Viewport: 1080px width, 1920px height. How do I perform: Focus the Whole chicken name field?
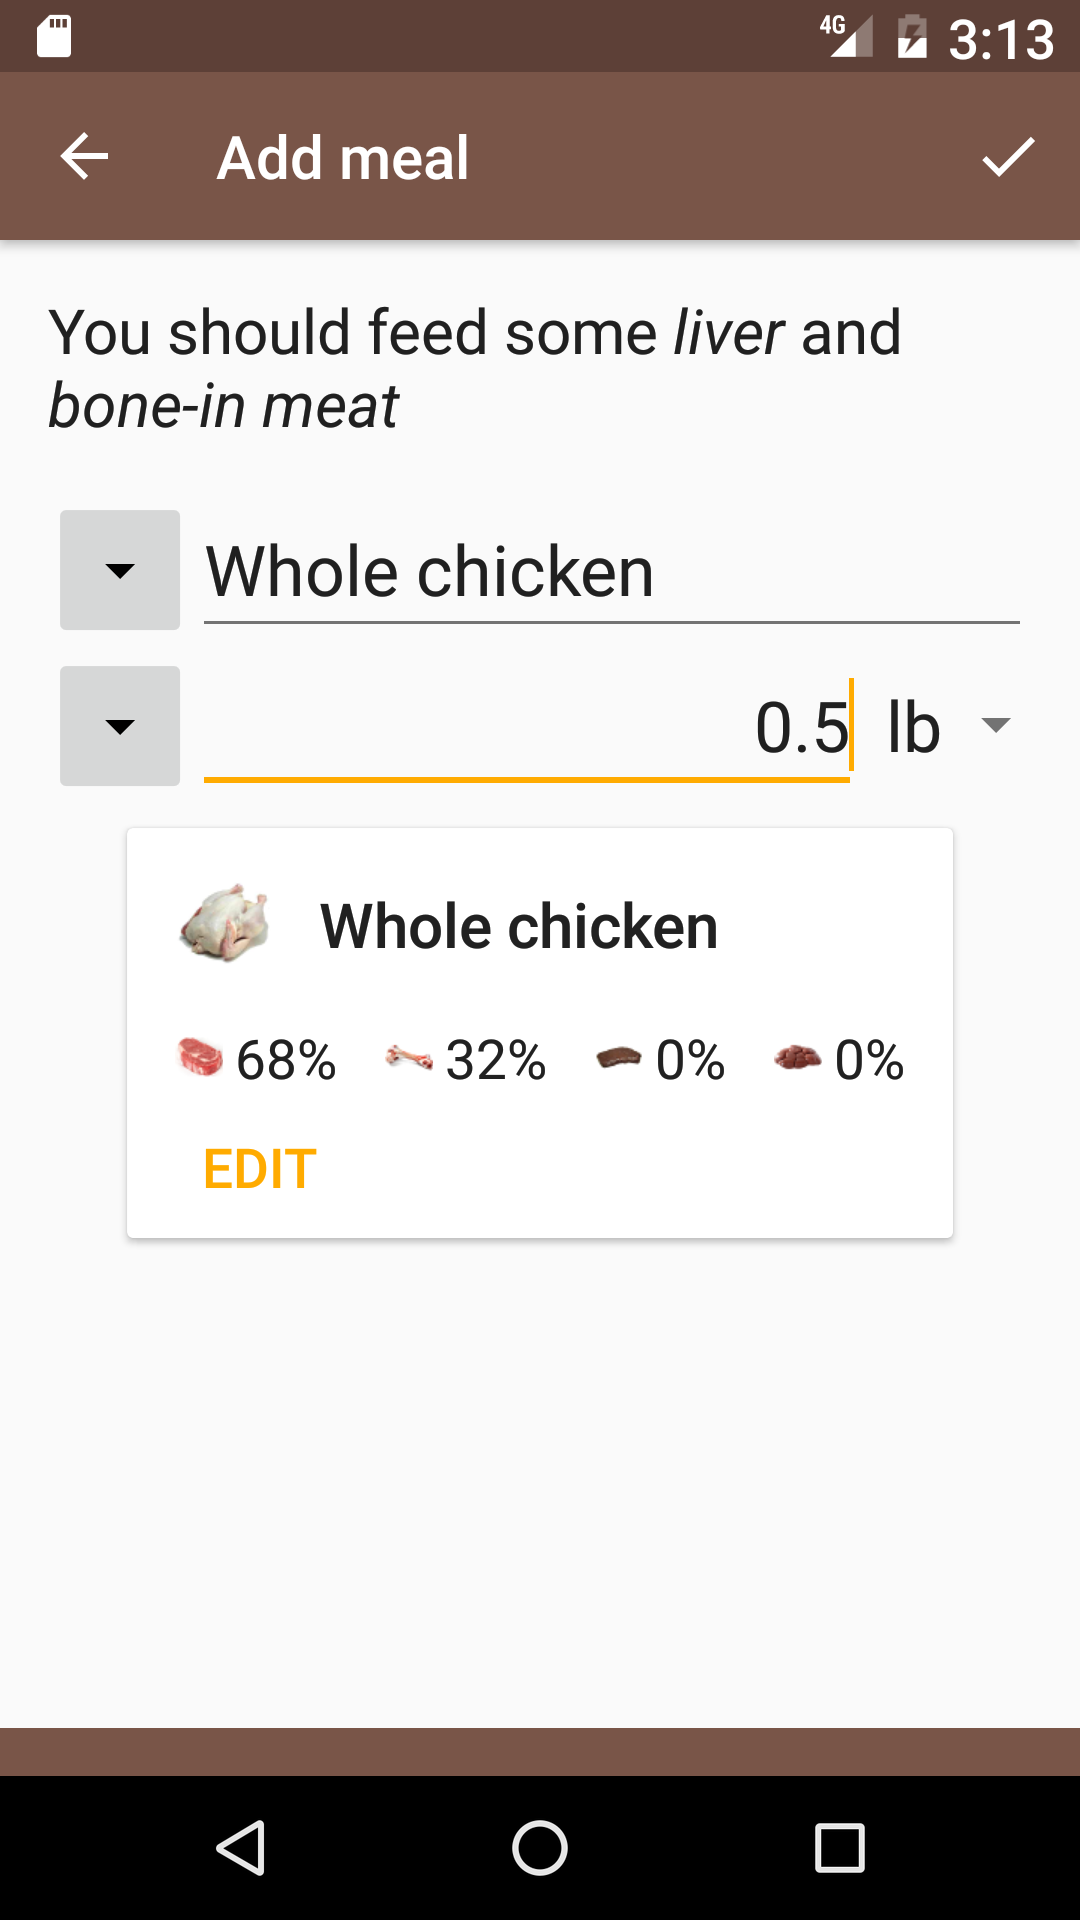(x=612, y=570)
